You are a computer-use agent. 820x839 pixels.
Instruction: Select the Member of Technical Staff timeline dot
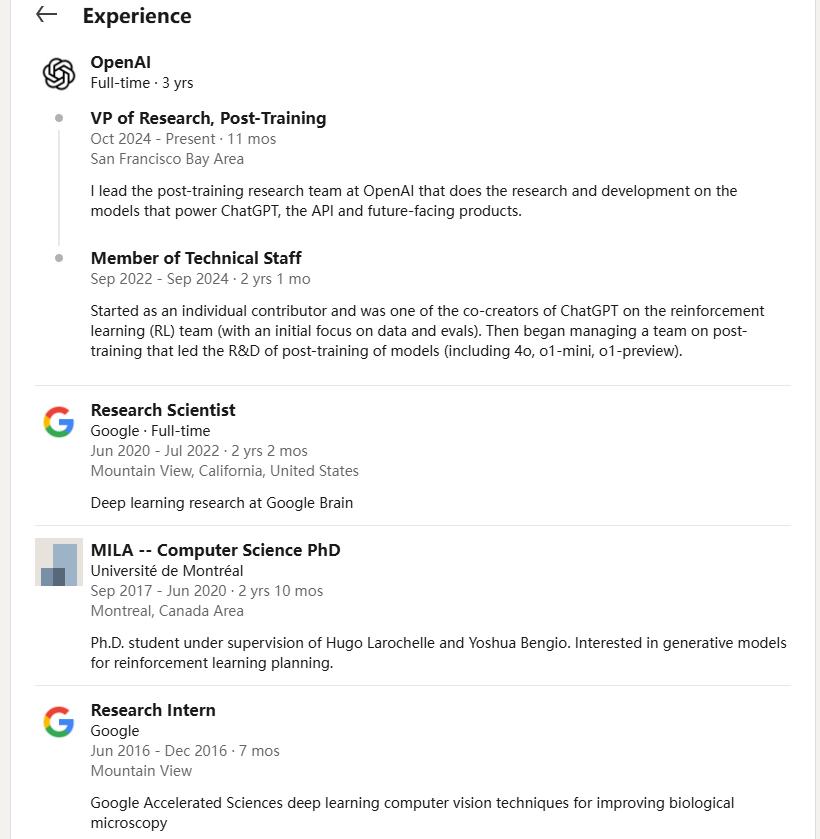59,258
